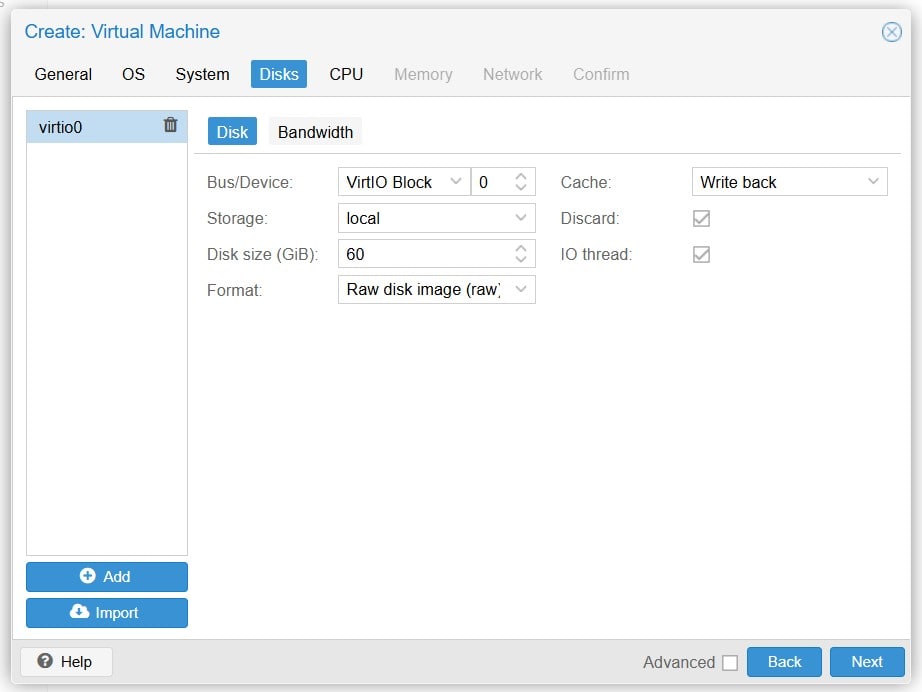This screenshot has height=692, width=922.
Task: Open the Bus/Device VirtIO Block dropdown
Action: coord(455,182)
